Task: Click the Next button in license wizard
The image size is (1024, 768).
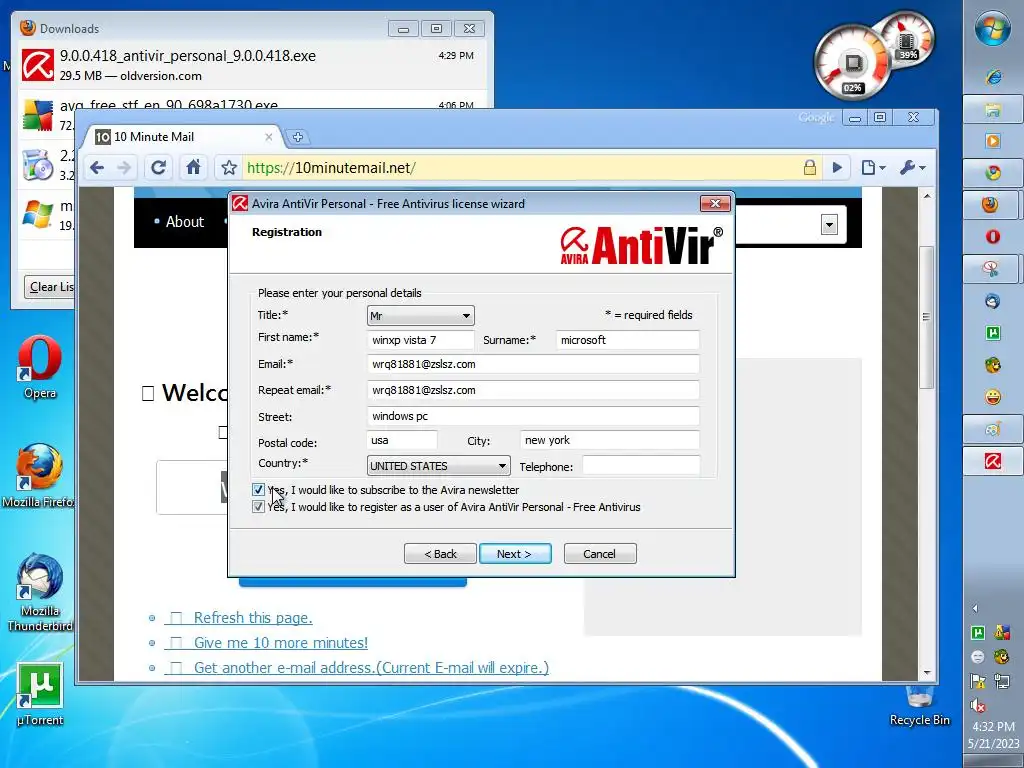Action: click(x=515, y=554)
